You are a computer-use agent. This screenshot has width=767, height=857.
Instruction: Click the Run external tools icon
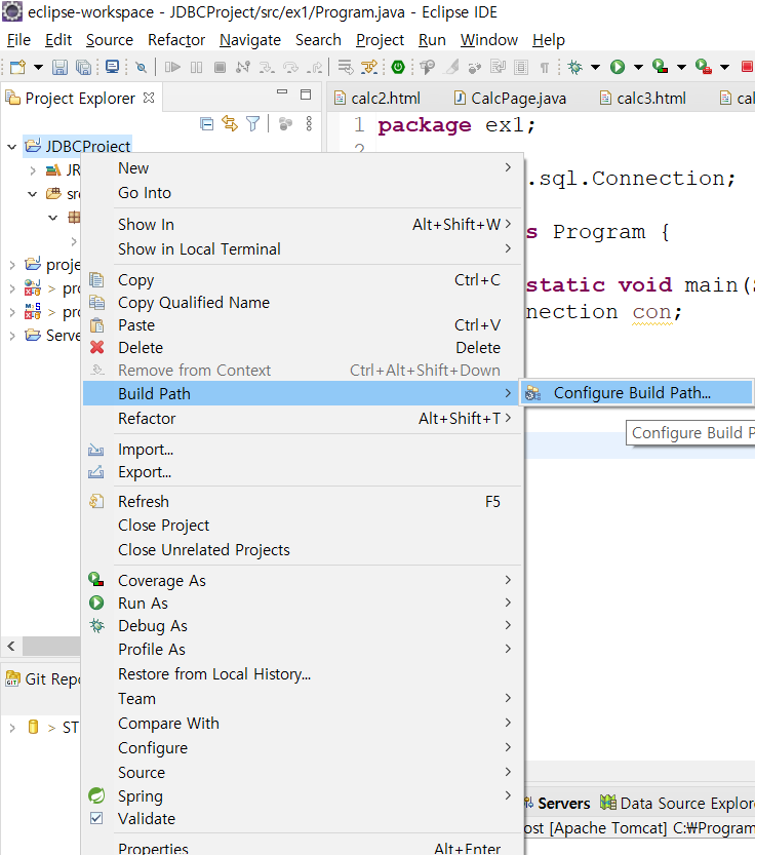[704, 67]
